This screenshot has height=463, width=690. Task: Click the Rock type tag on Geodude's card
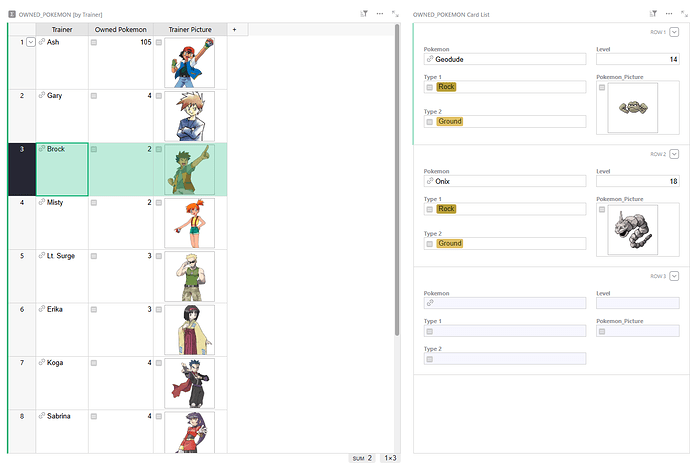[x=446, y=87]
